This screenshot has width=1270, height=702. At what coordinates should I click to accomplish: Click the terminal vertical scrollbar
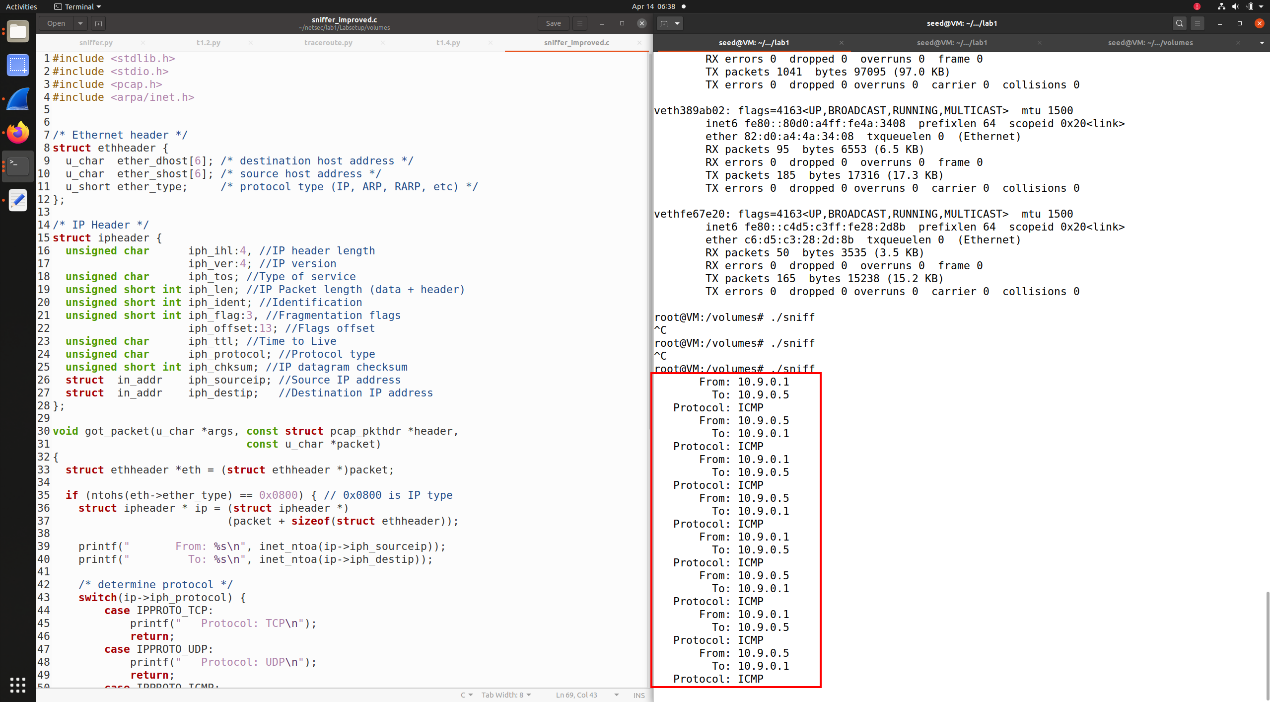coord(1267,640)
